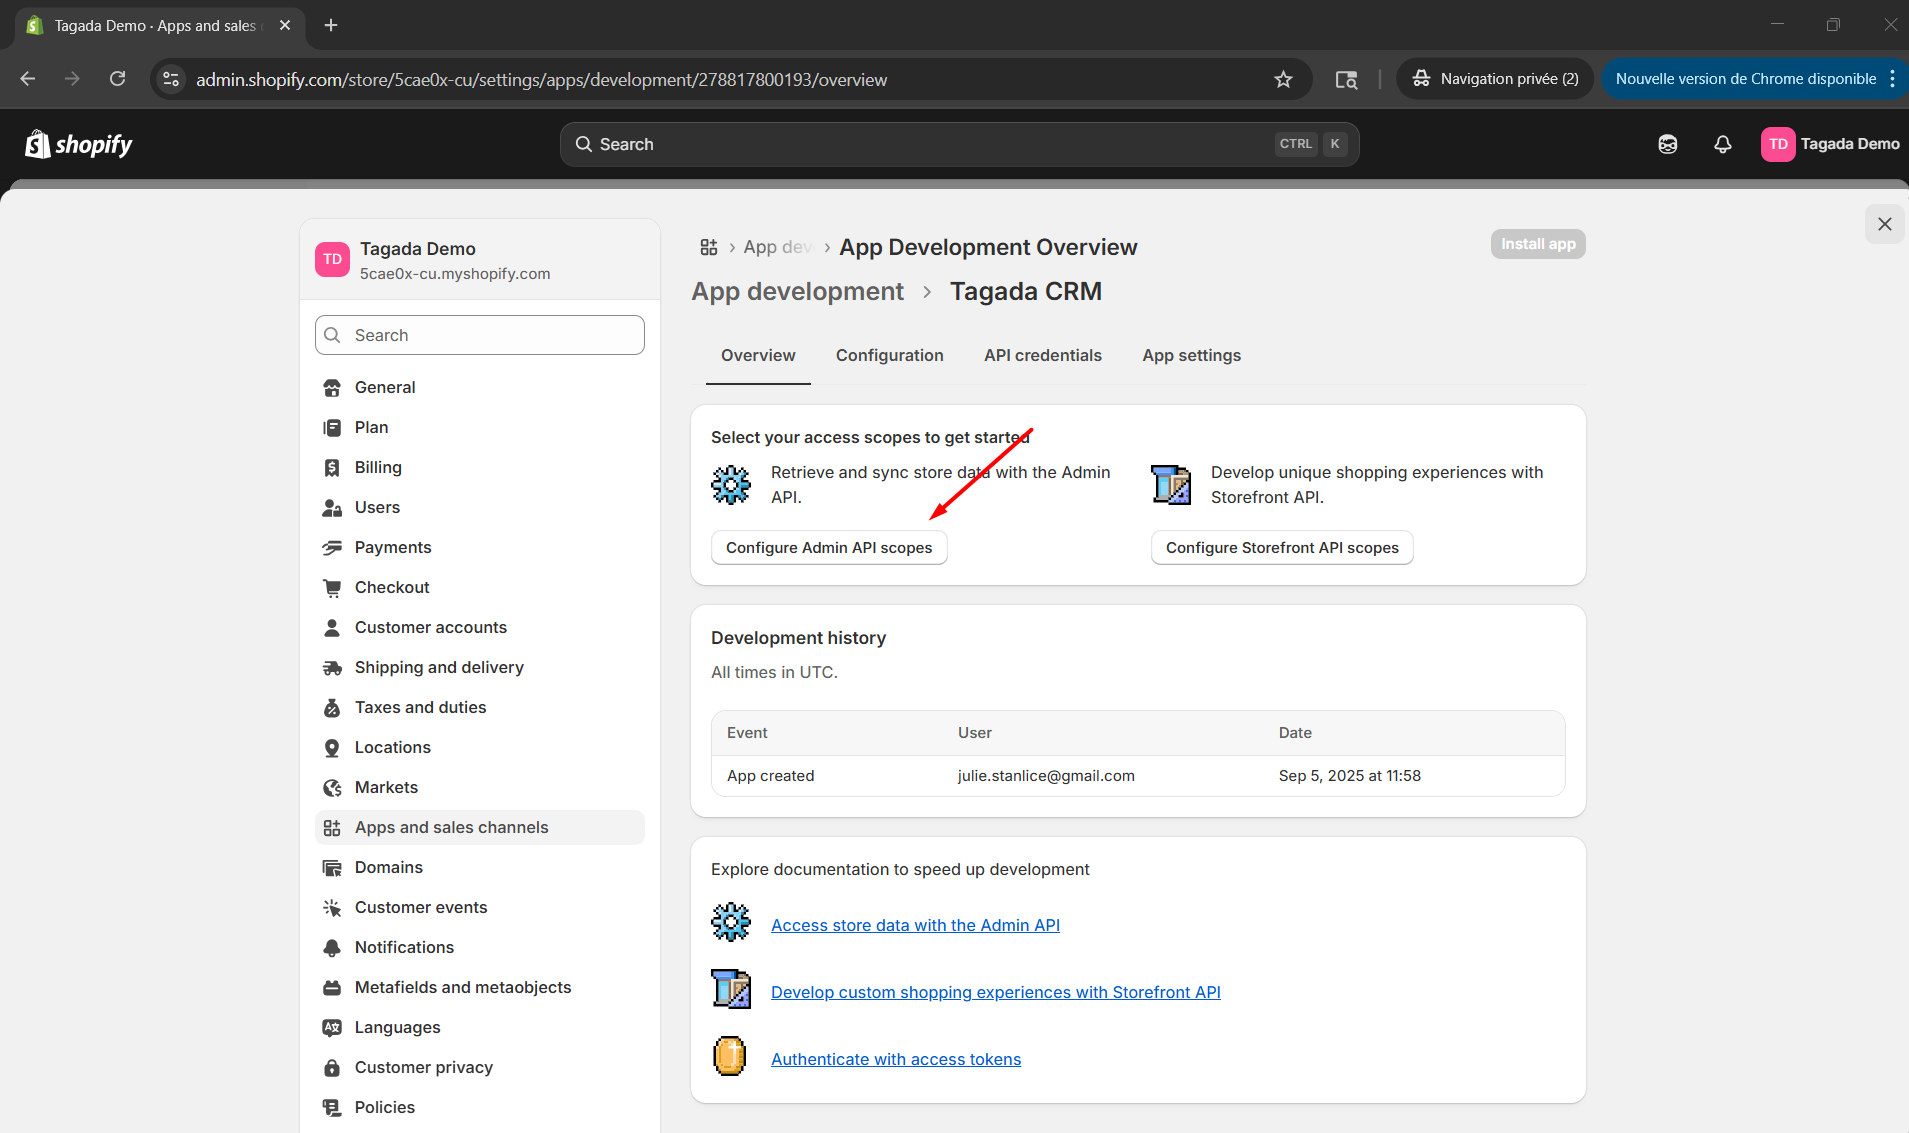The image size is (1909, 1133).
Task: Click Sep 5, 2025 at 11:58 date cell
Action: [x=1349, y=775]
